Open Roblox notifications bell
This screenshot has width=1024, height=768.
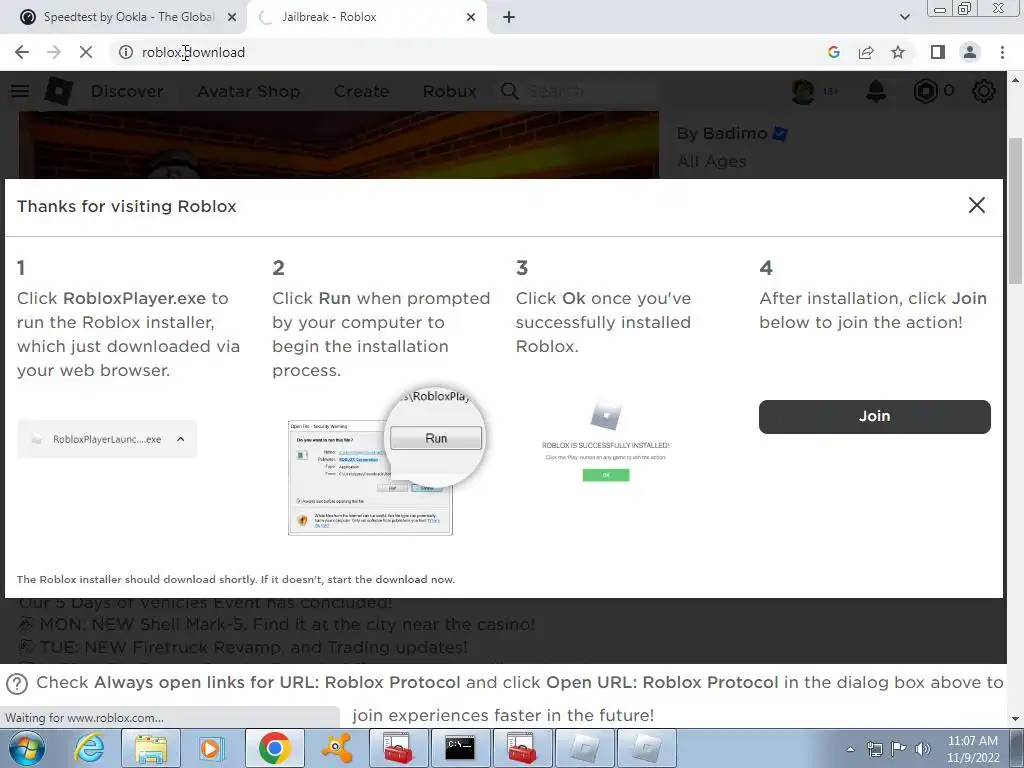coord(876,91)
